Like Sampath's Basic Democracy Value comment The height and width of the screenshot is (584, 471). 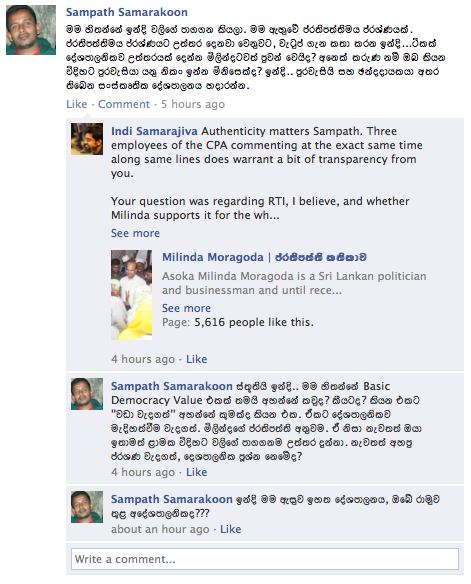pyautogui.click(x=197, y=472)
